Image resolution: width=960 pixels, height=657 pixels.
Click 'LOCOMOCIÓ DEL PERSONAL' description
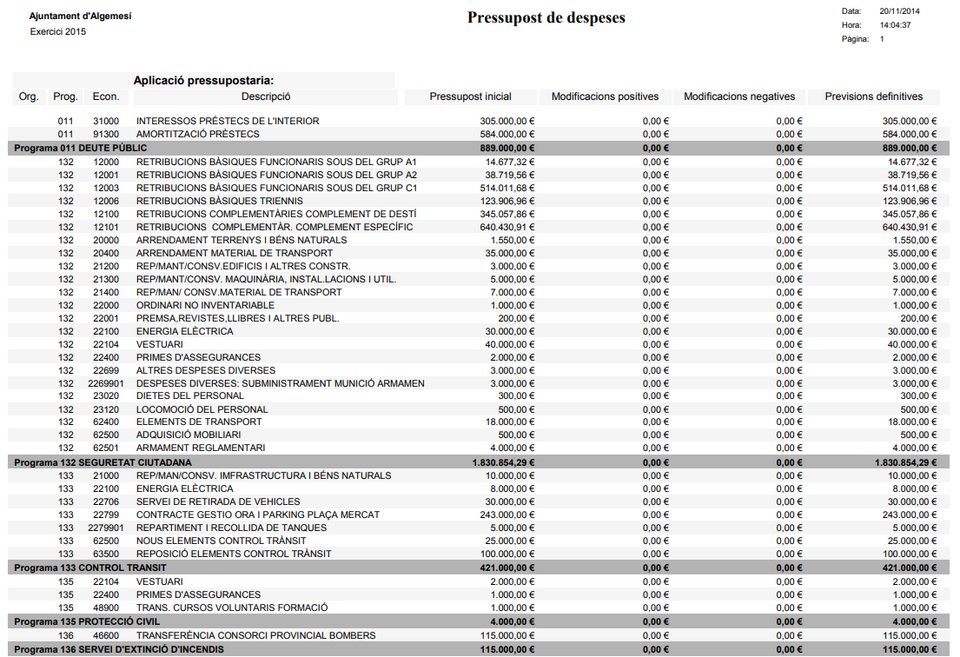(x=202, y=410)
